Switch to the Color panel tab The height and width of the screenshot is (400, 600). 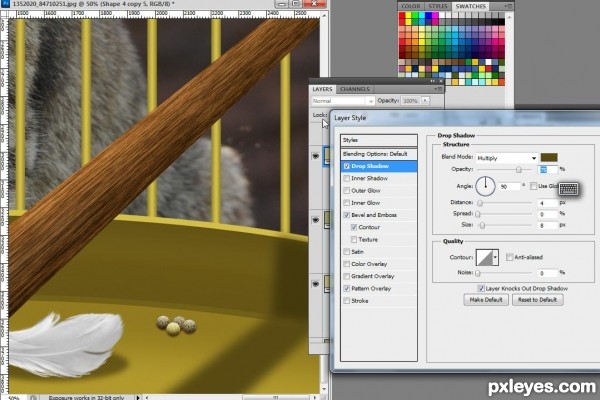pos(411,6)
